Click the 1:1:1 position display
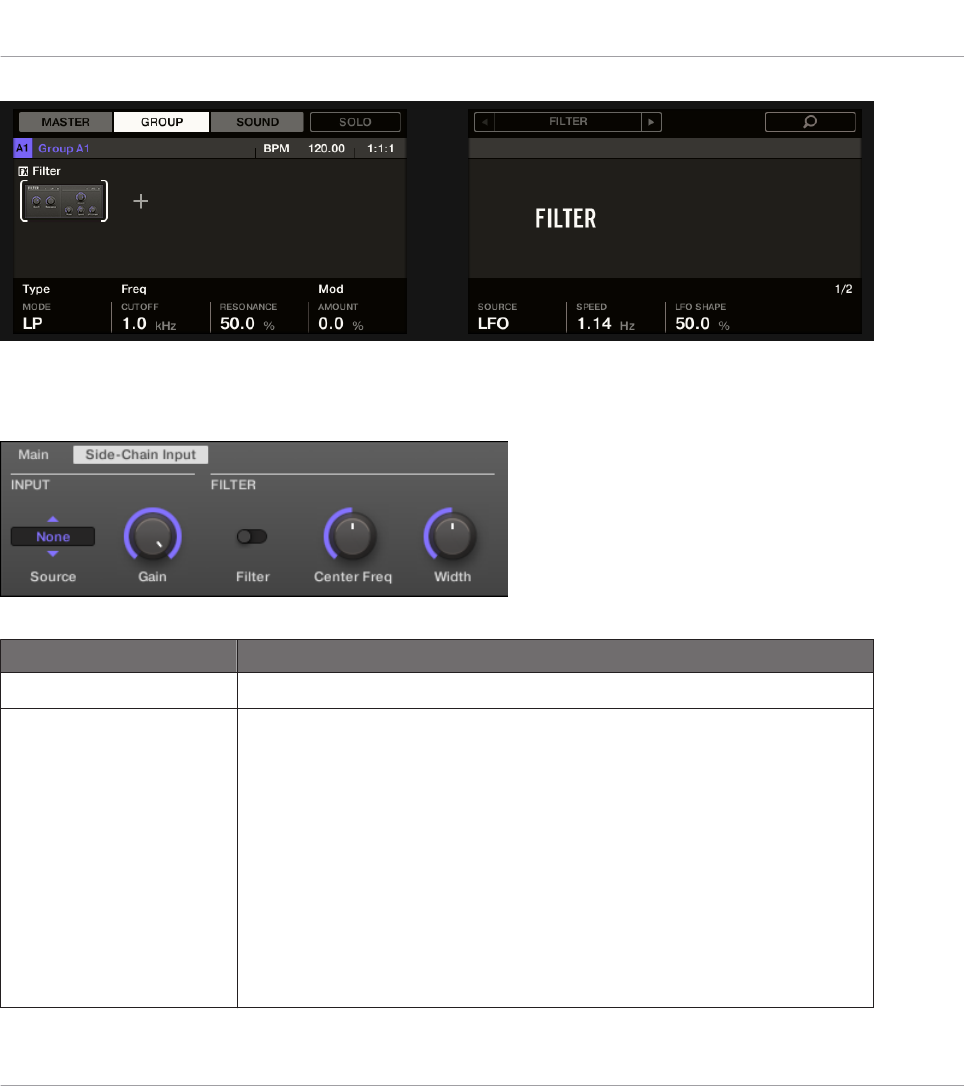The width and height of the screenshot is (965, 1086). click(380, 148)
